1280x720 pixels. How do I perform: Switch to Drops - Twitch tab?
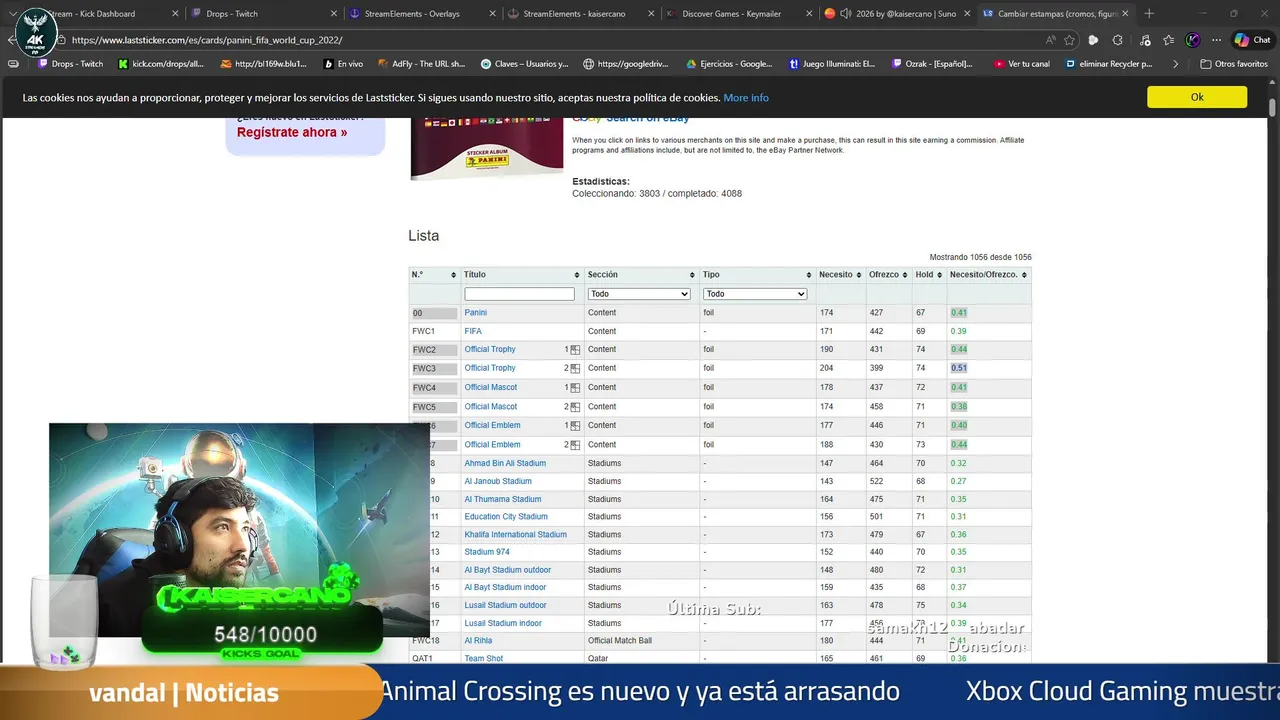[264, 14]
